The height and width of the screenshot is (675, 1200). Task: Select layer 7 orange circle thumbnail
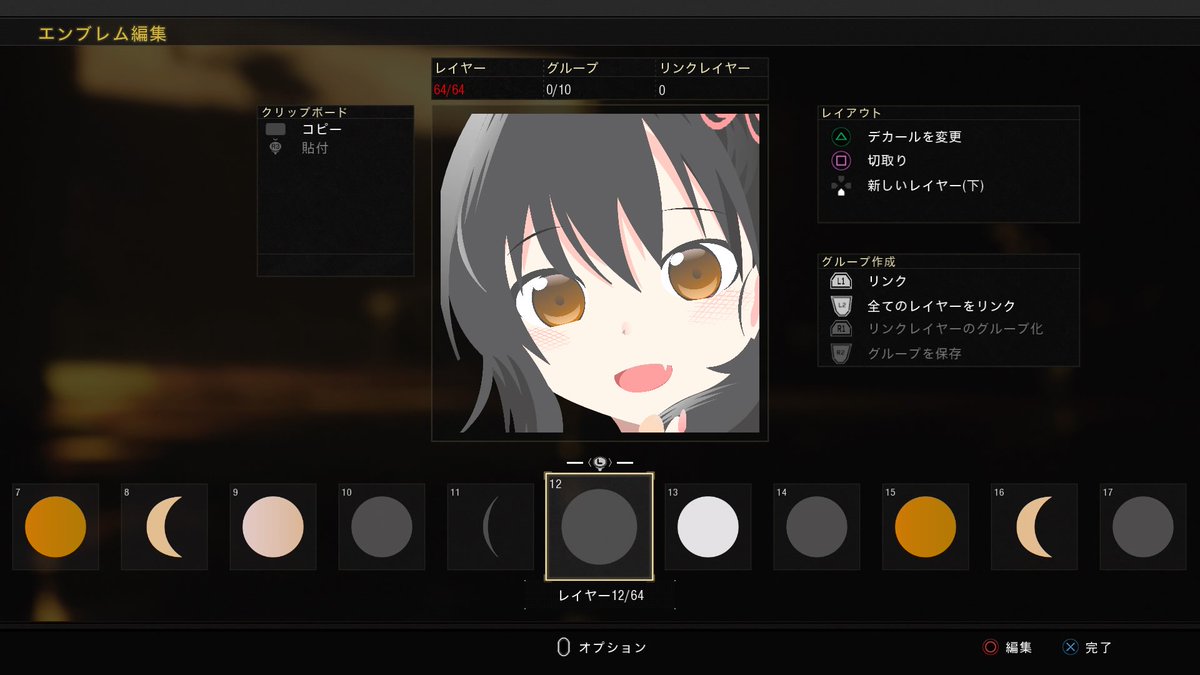[x=55, y=527]
